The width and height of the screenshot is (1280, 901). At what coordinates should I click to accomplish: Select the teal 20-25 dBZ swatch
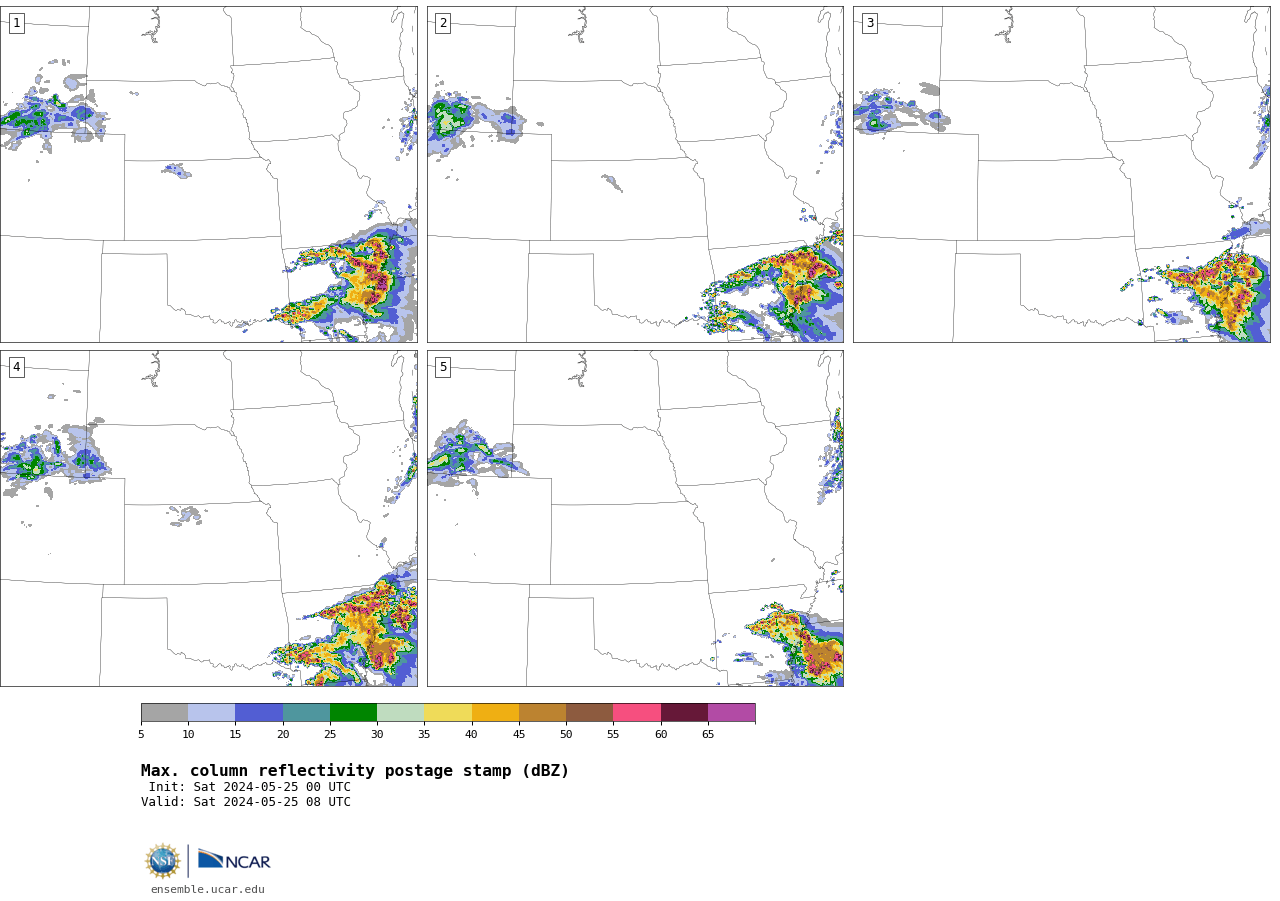point(306,713)
